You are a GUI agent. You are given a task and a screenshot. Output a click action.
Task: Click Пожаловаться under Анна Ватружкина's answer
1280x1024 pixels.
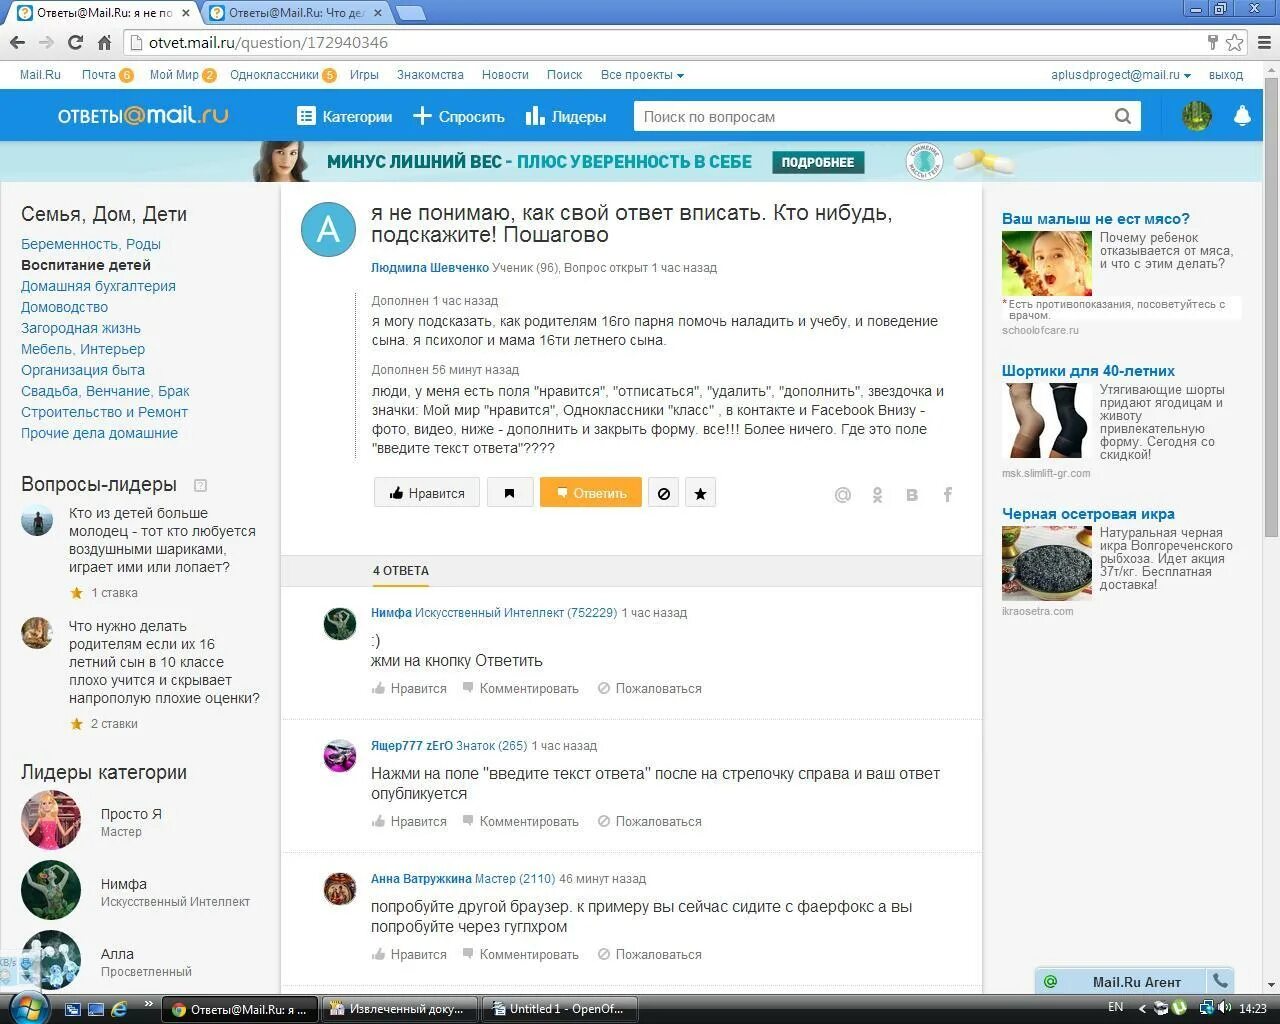650,954
